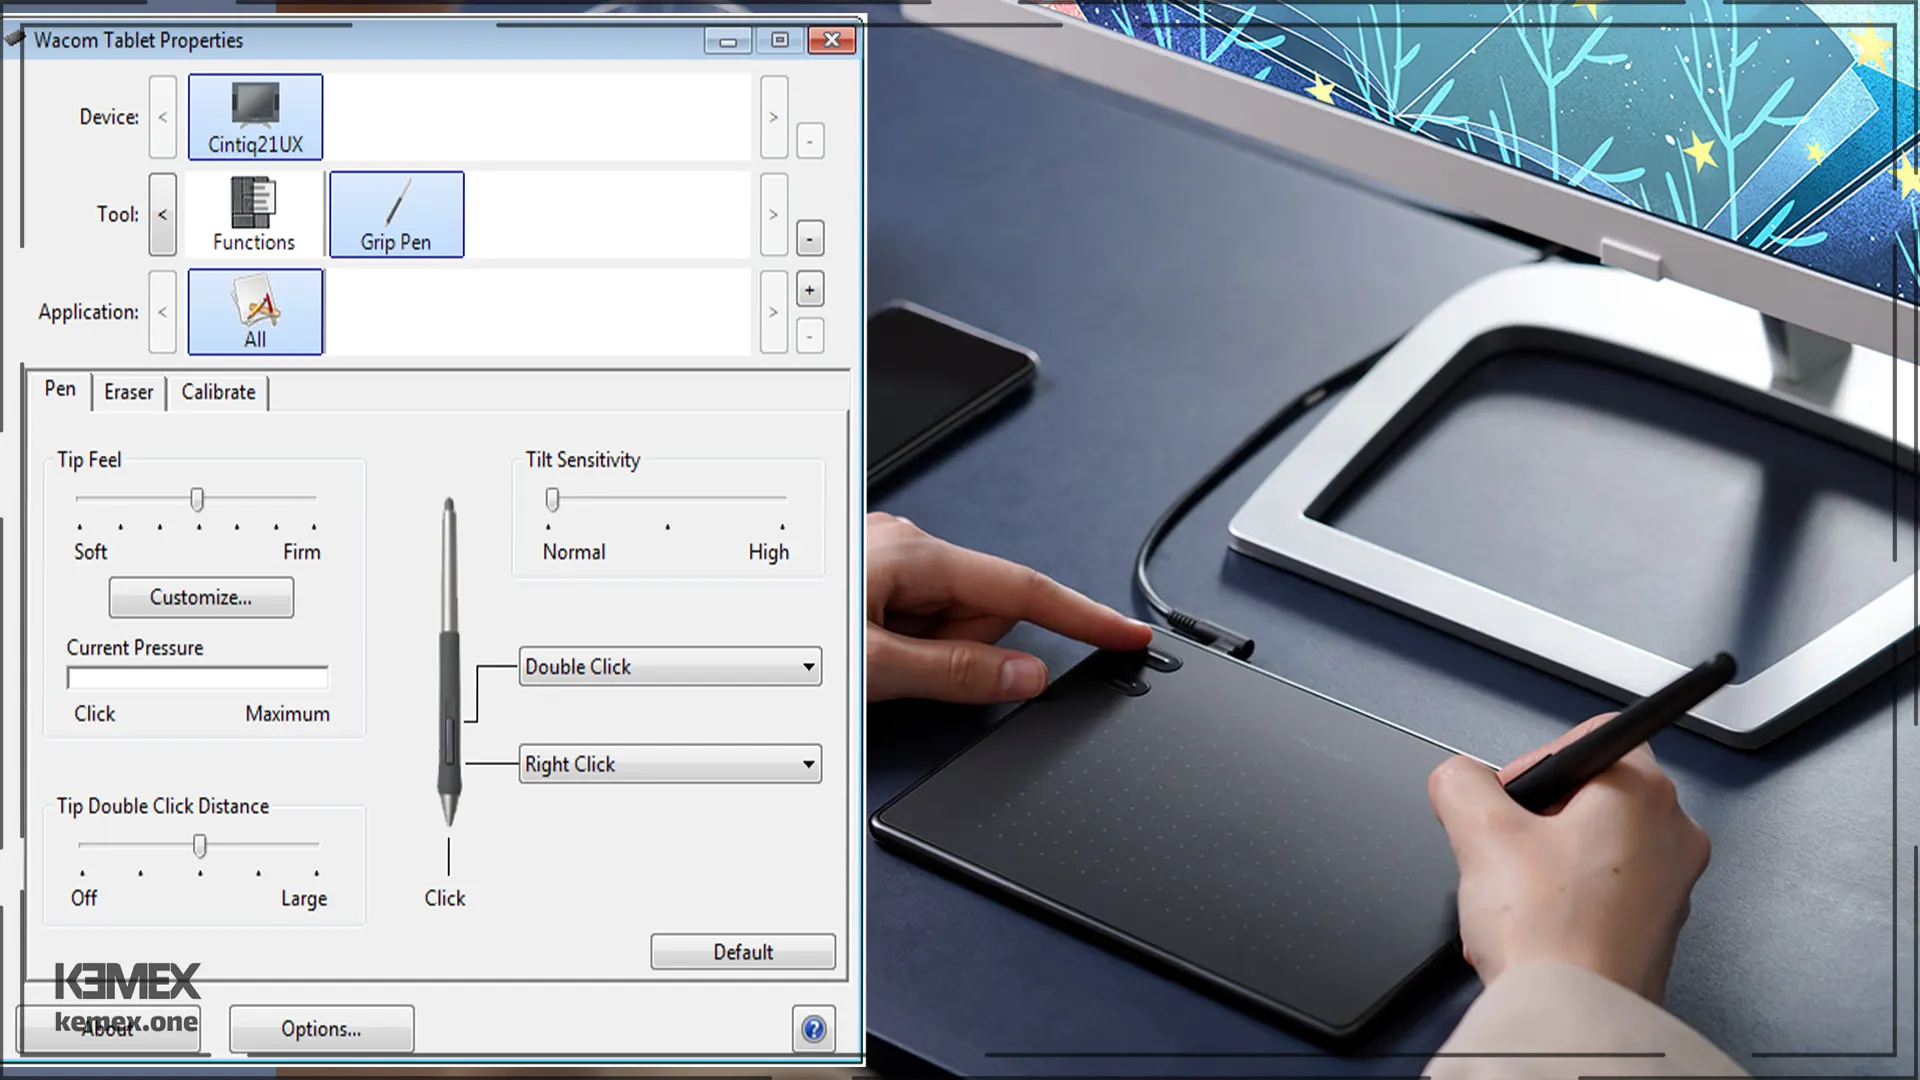Click the 'Off' label
The height and width of the screenshot is (1080, 1920).
tap(84, 898)
